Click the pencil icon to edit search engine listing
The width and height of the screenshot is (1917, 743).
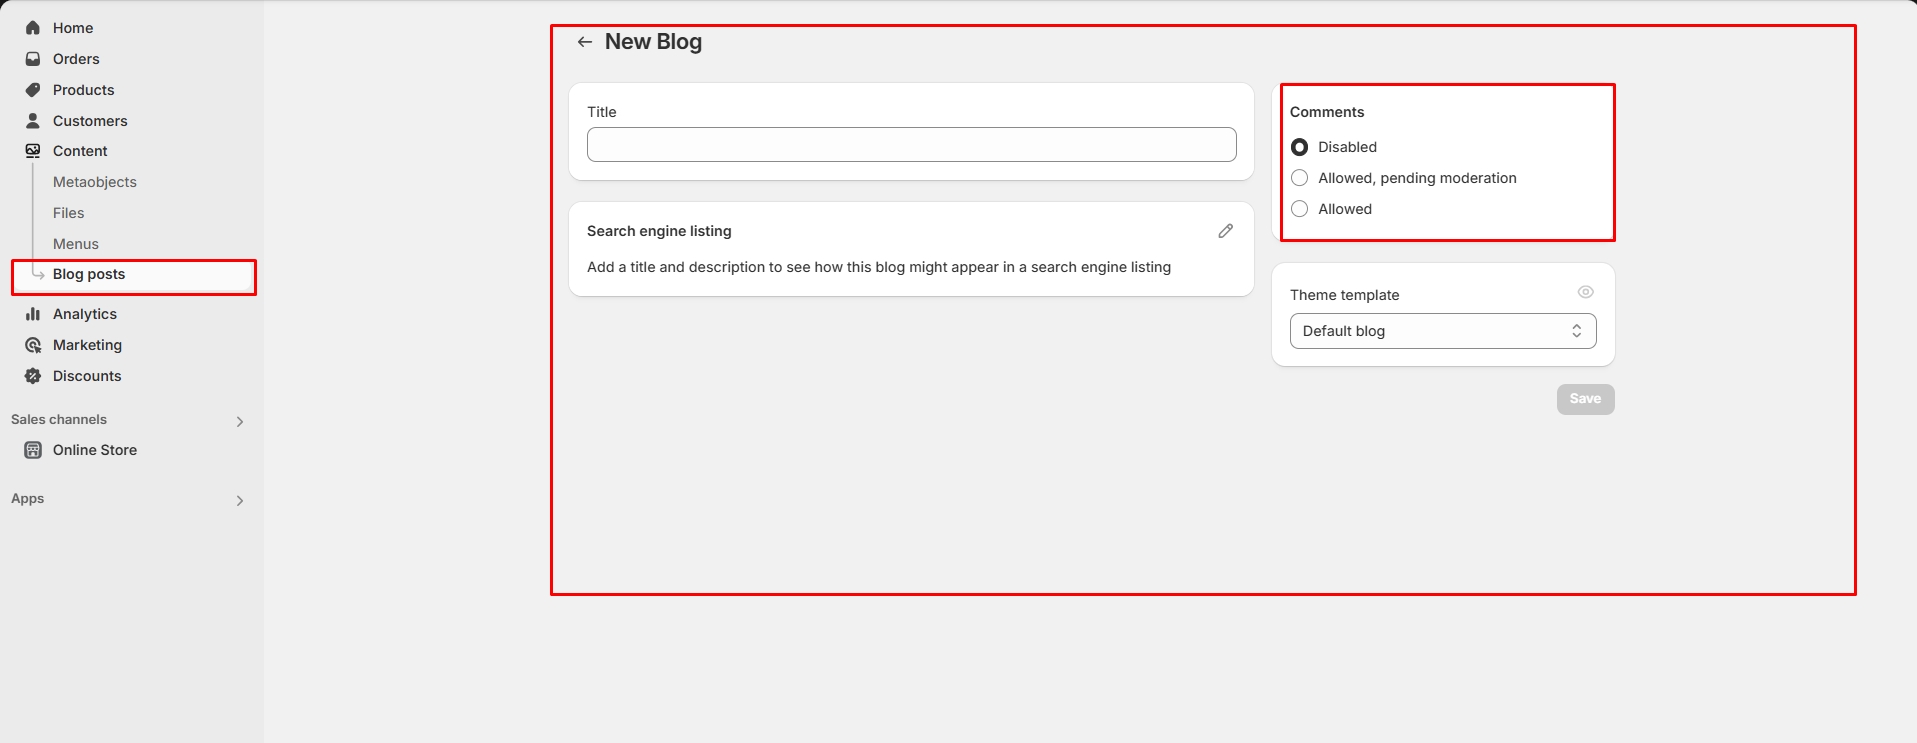[x=1225, y=231]
